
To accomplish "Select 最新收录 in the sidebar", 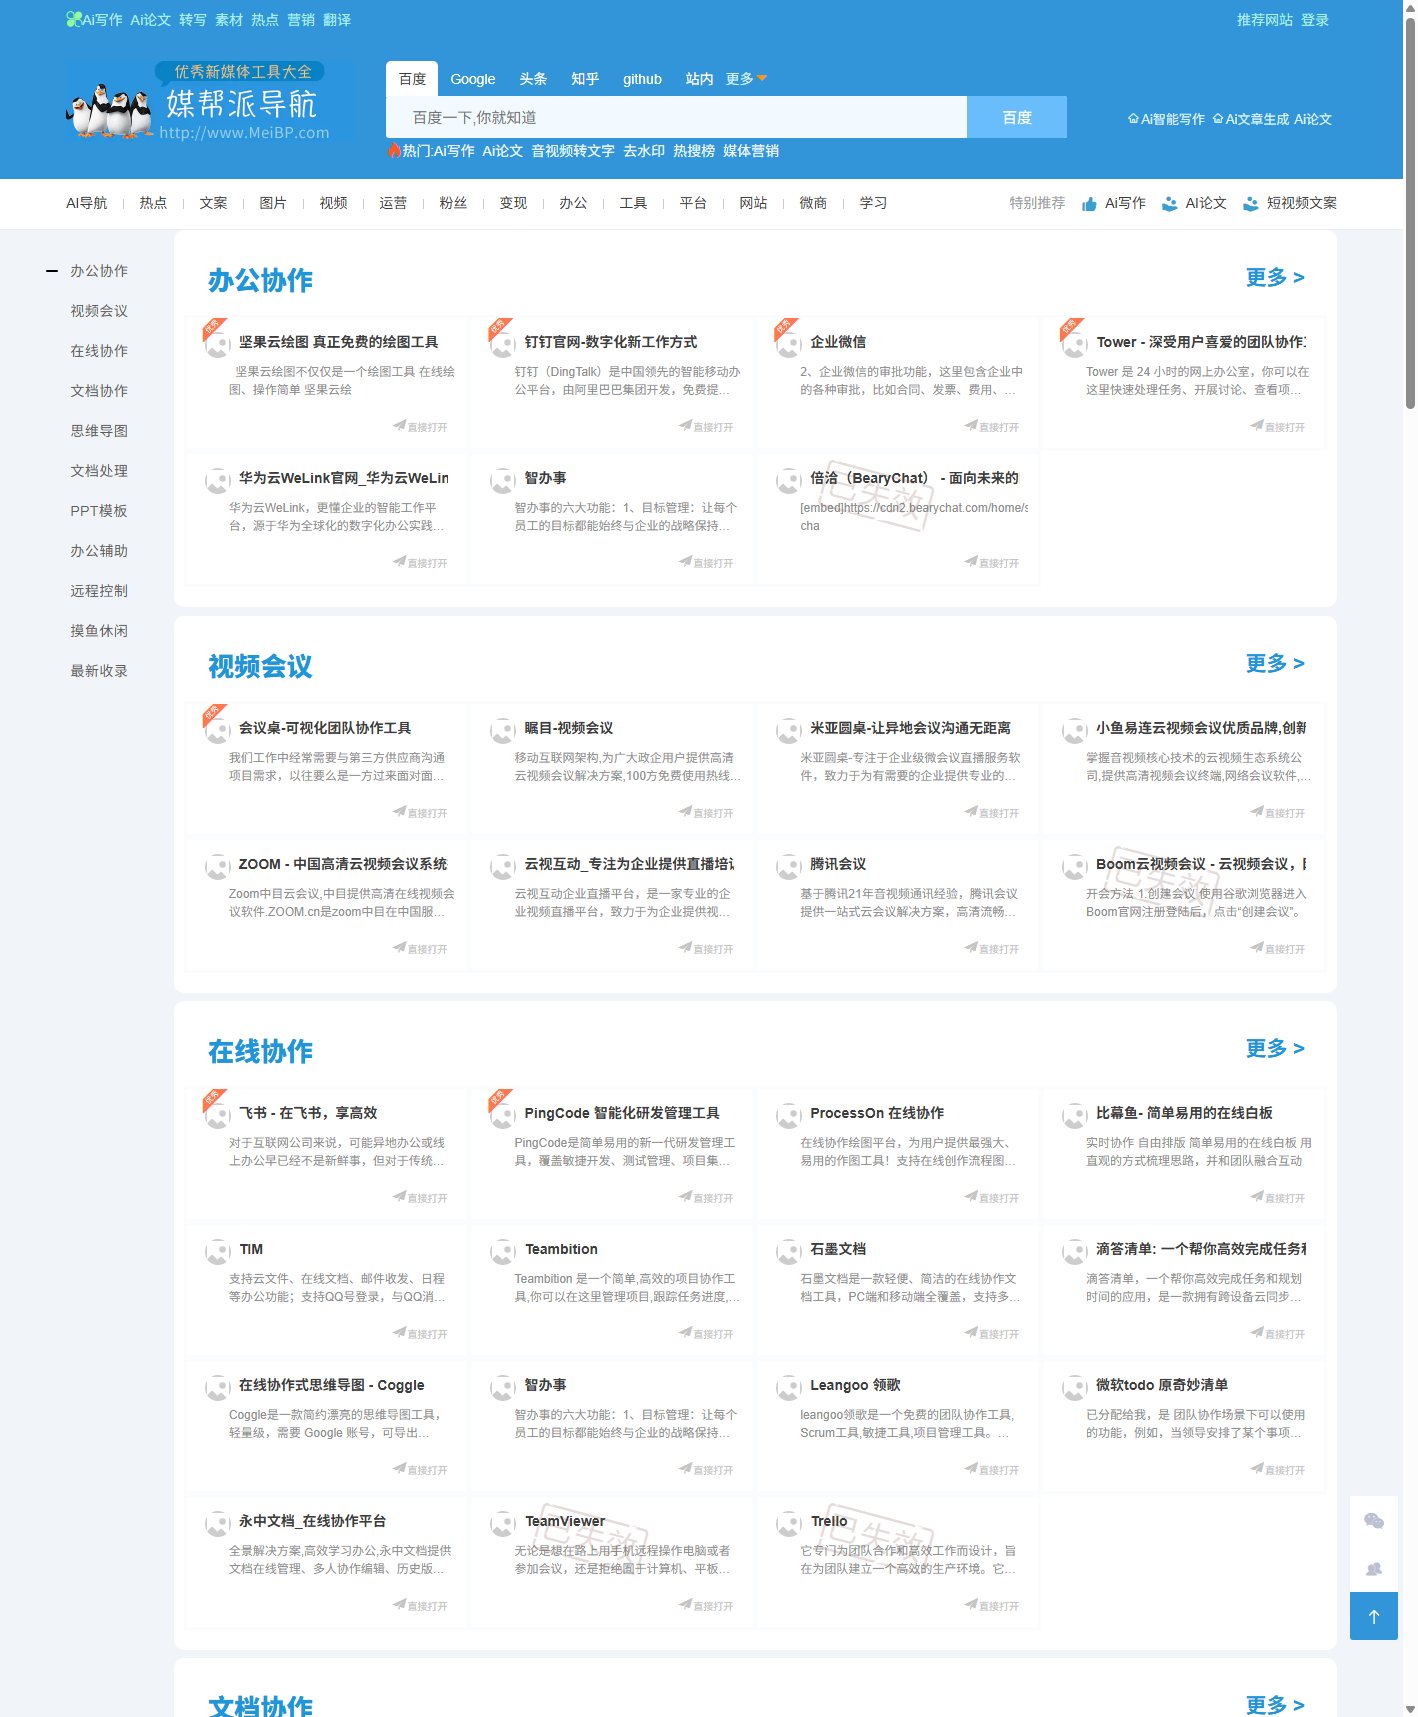I will pos(99,671).
